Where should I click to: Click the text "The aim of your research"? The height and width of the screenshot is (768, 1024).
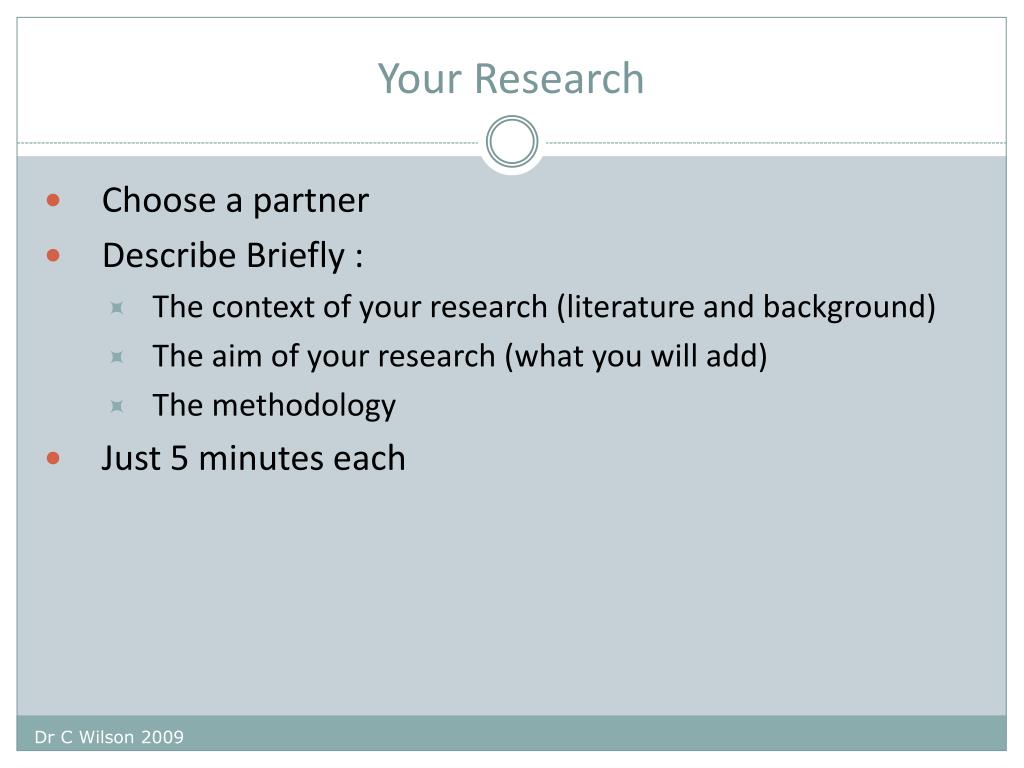[x=324, y=357]
